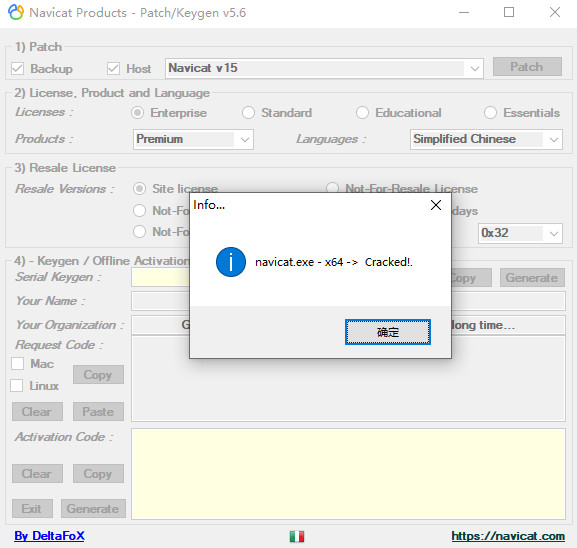Choose the Not-For-Resale License radio option

click(x=332, y=188)
